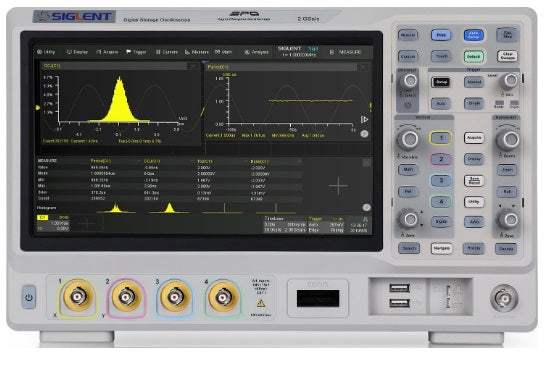Screen dimensions: 547x365
Task: Select the first yellow histogram thumbnail
Action: [x=116, y=208]
